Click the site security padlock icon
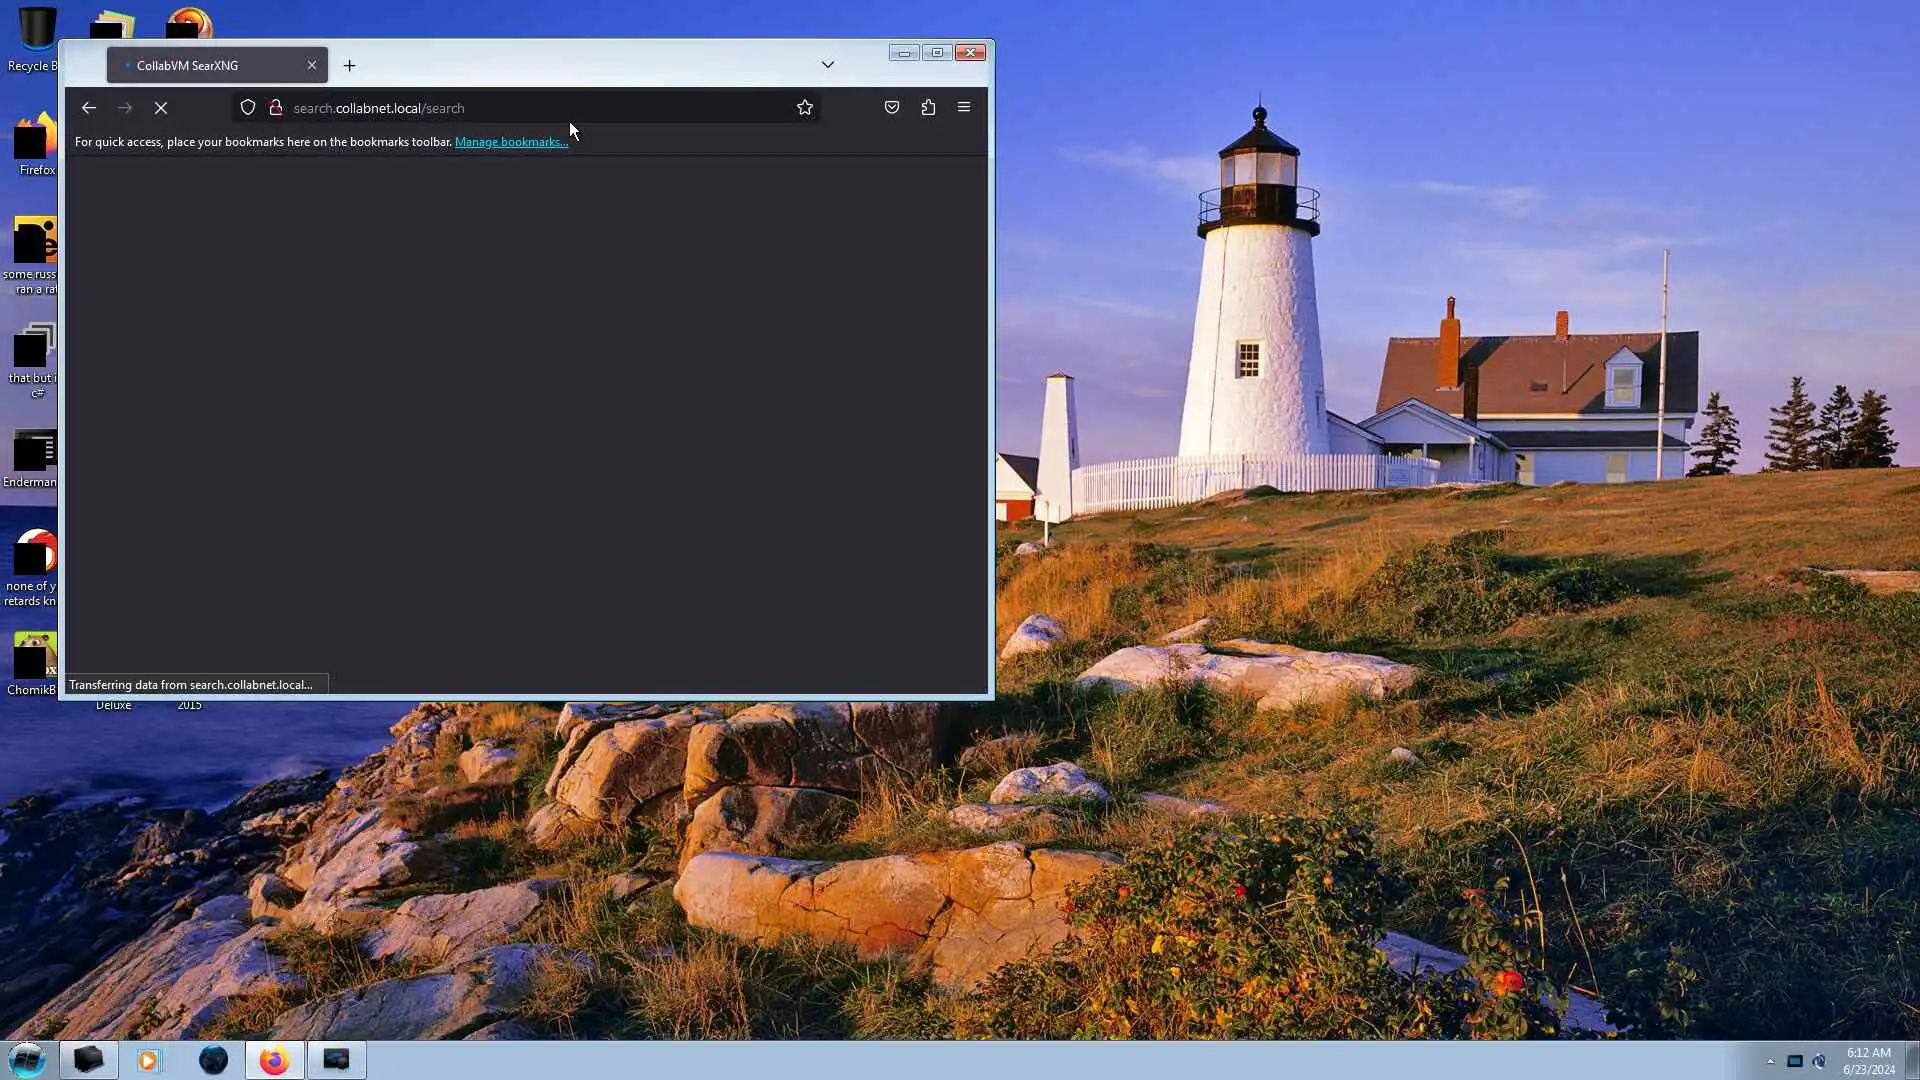Screen dimensions: 1920x1080 point(275,108)
